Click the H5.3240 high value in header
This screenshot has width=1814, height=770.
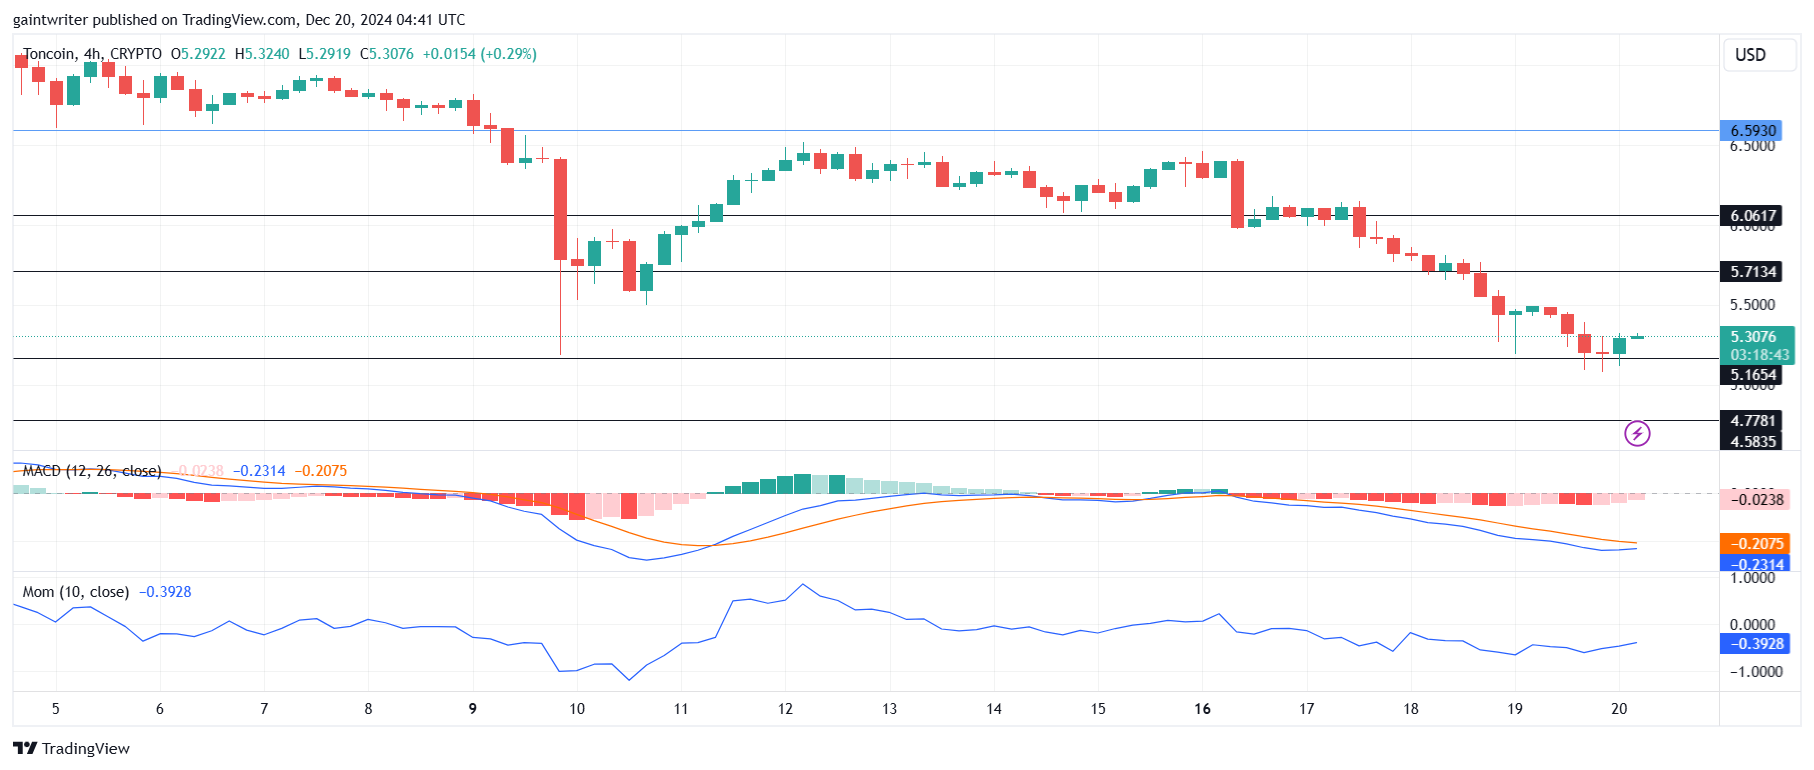262,54
